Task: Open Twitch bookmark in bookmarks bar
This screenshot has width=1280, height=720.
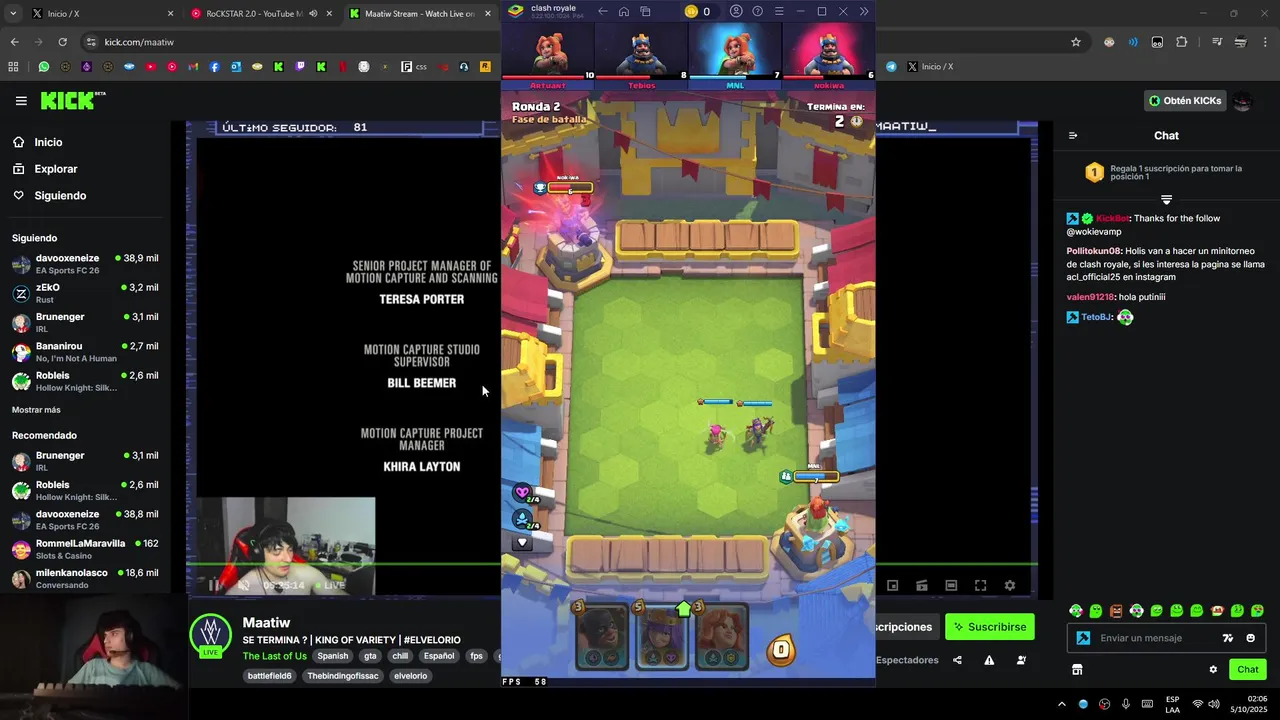Action: tap(299, 67)
